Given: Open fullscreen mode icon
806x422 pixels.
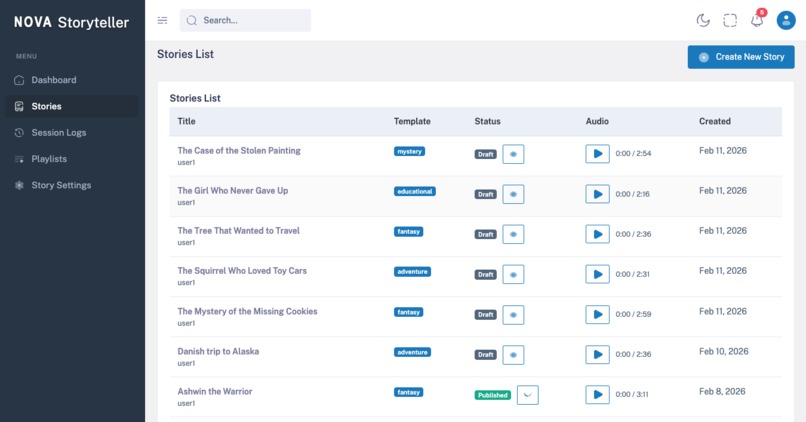Looking at the screenshot, I should pyautogui.click(x=730, y=20).
